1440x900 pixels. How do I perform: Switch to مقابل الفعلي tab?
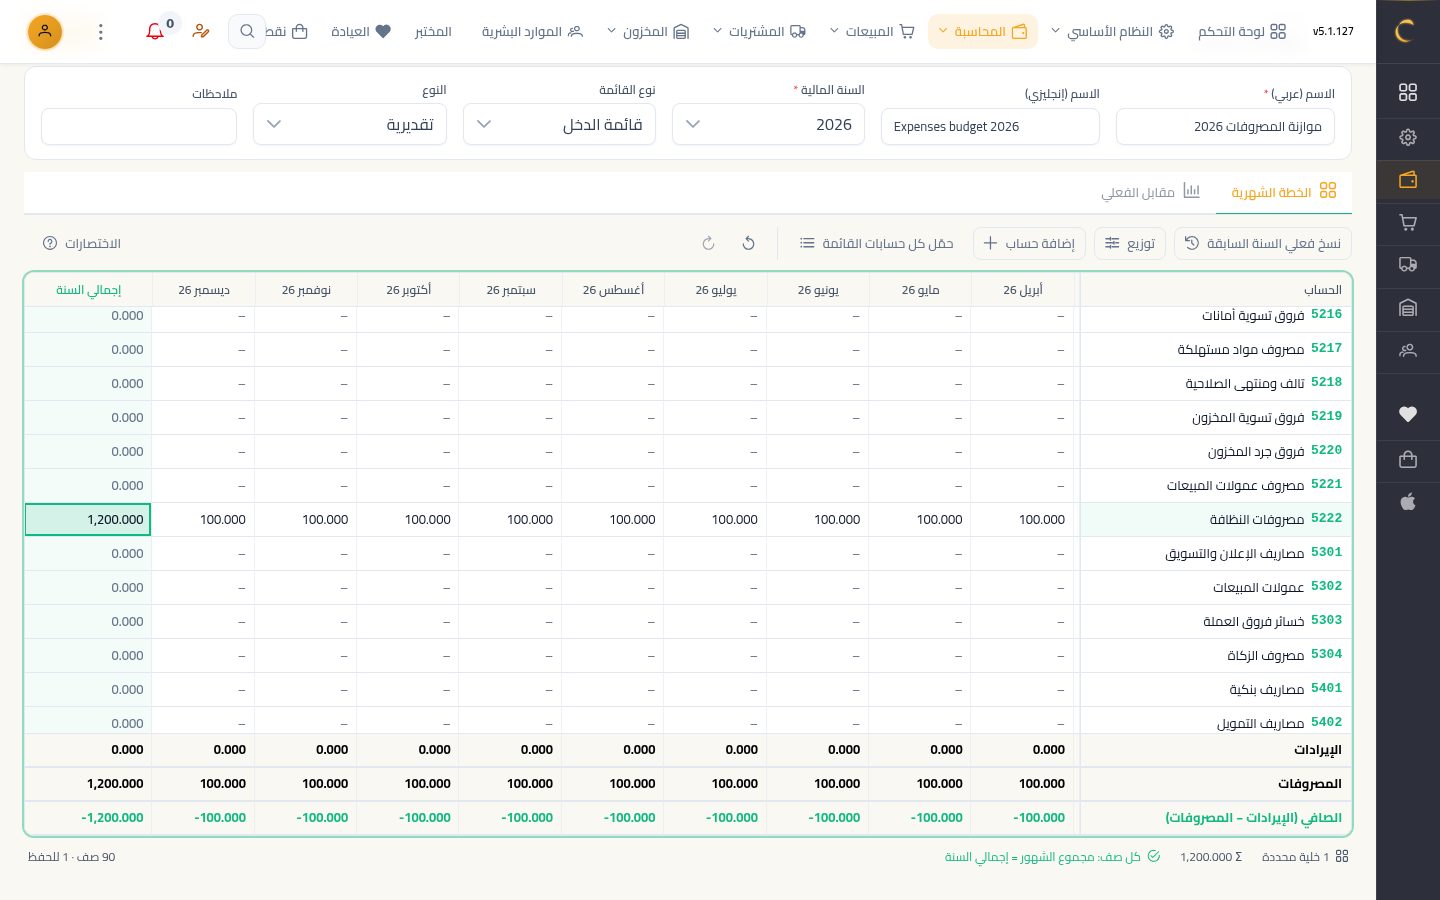(1150, 191)
